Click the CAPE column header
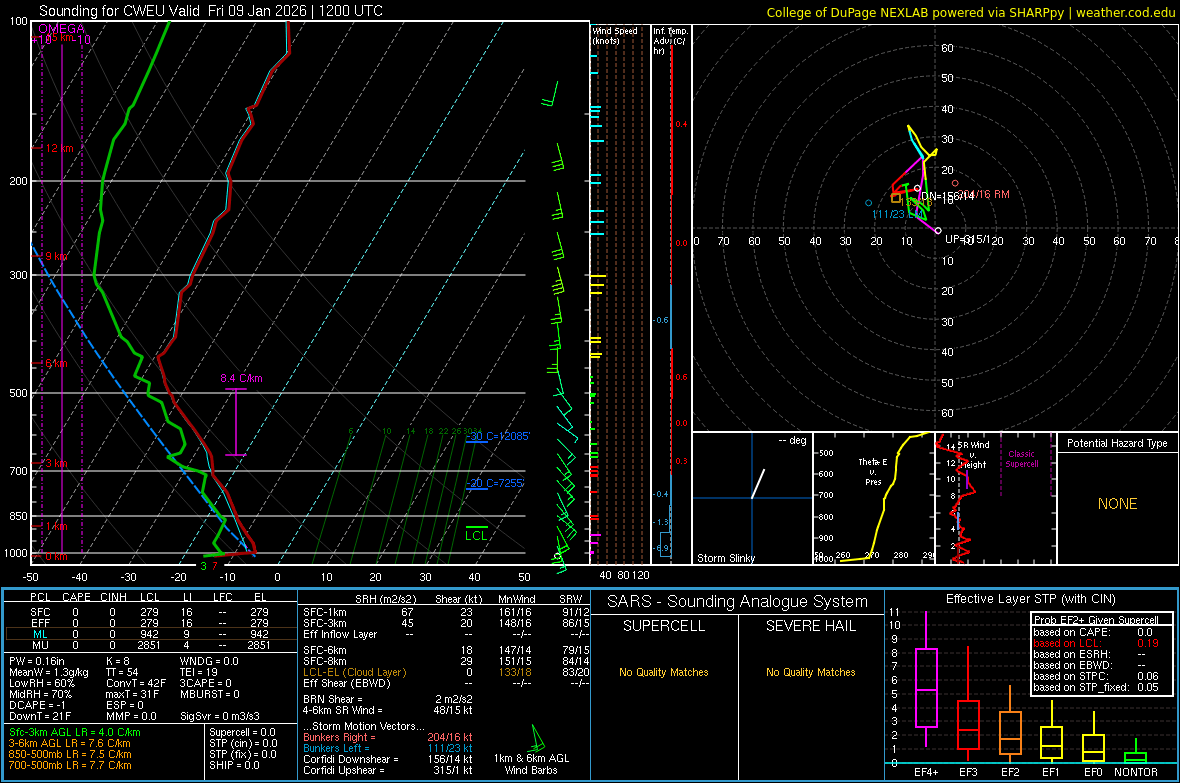Image resolution: width=1180 pixels, height=783 pixels. click(x=76, y=597)
